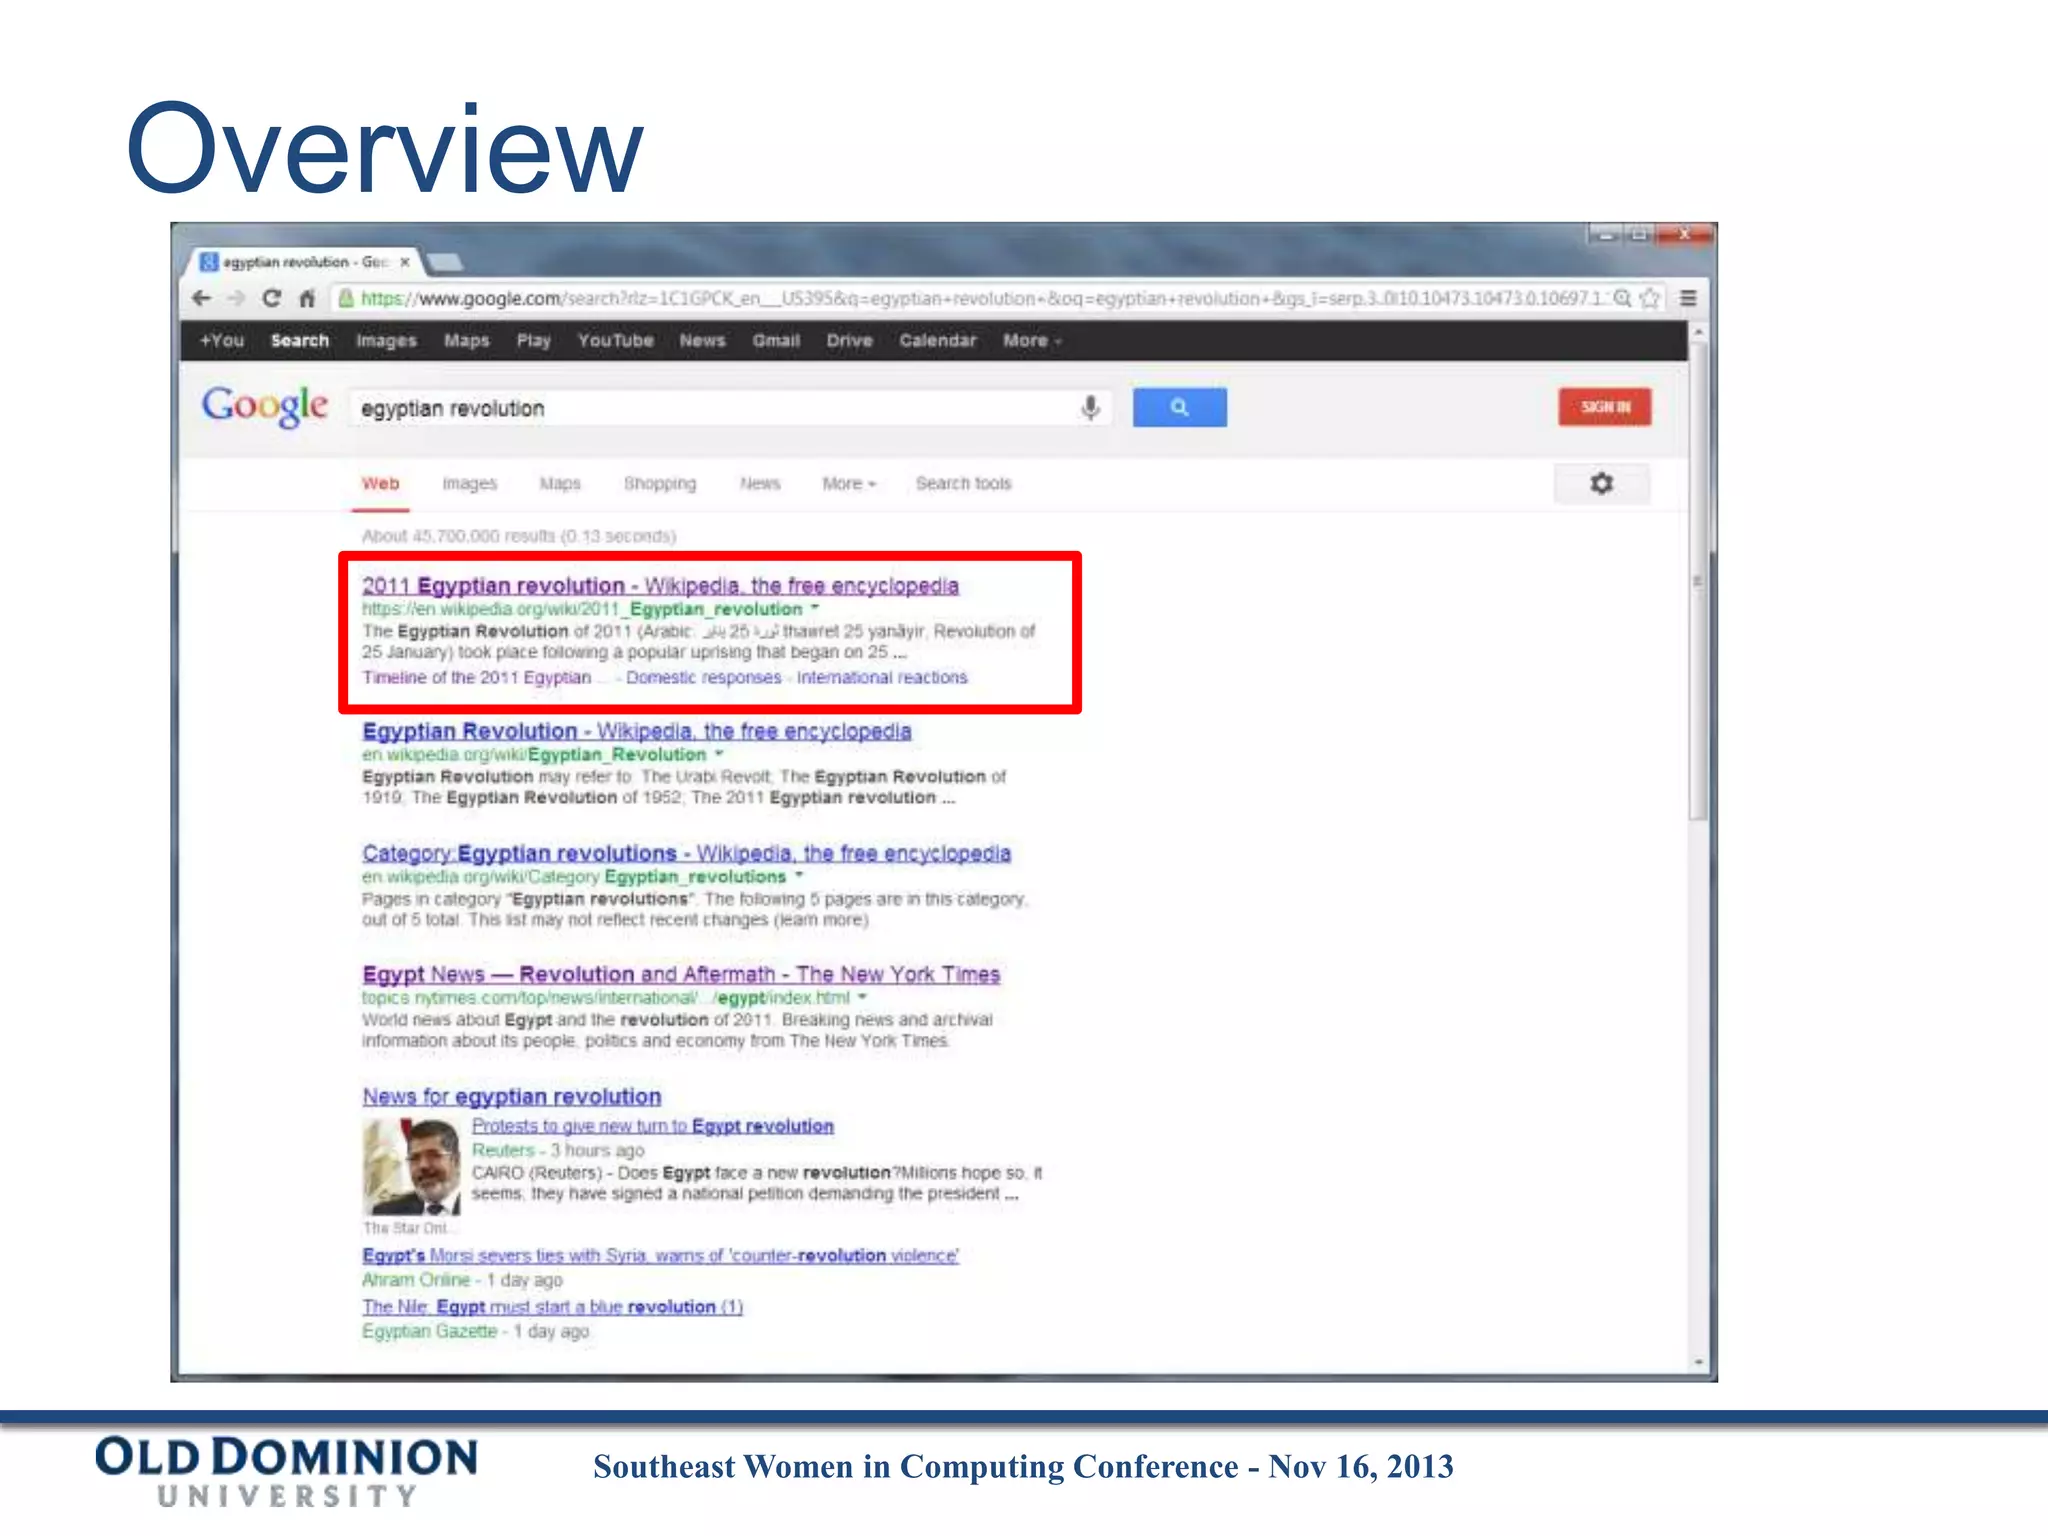Image resolution: width=2048 pixels, height=1536 pixels.
Task: Click the blue search button
Action: pos(1179,407)
